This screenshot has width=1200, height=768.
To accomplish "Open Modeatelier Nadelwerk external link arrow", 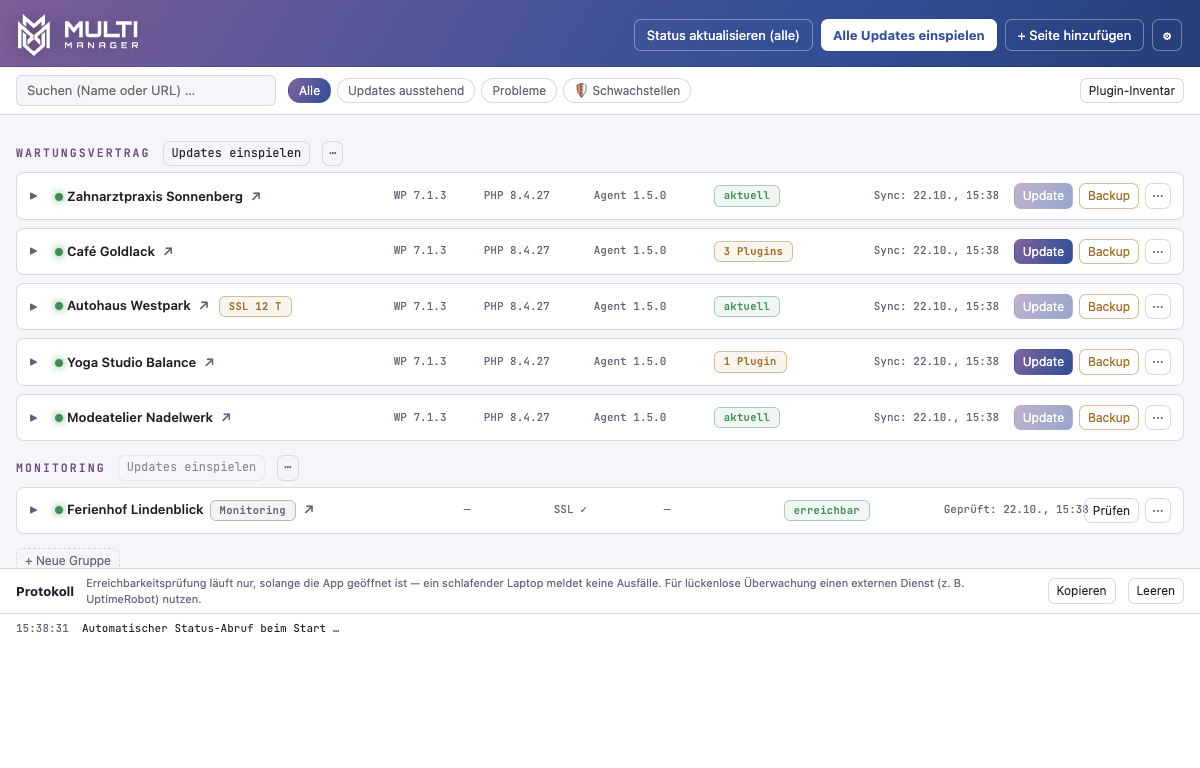I will tap(226, 417).
